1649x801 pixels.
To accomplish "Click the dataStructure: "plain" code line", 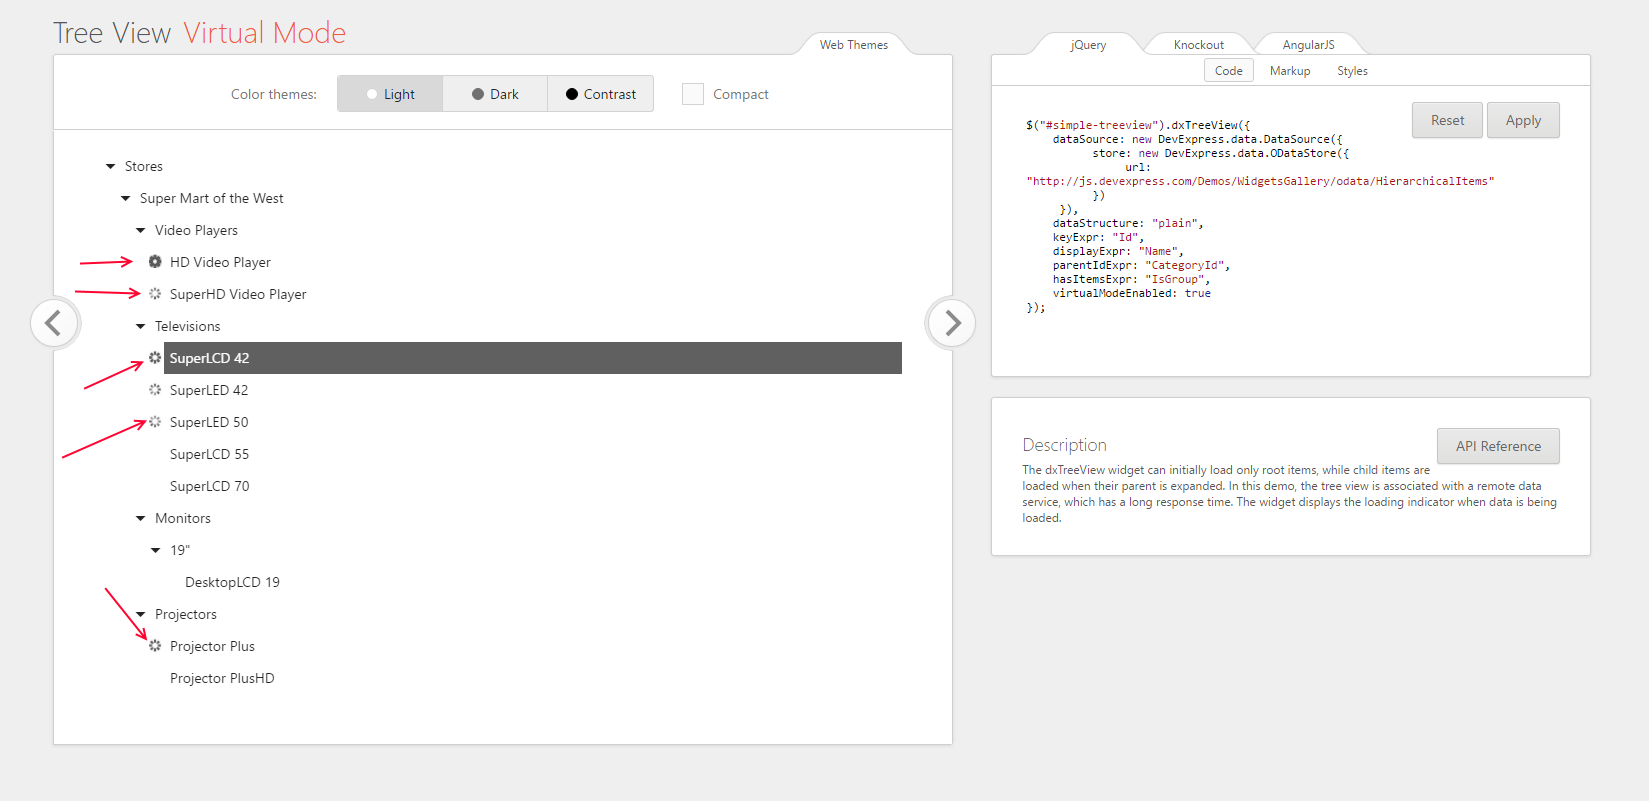I will coord(1128,223).
